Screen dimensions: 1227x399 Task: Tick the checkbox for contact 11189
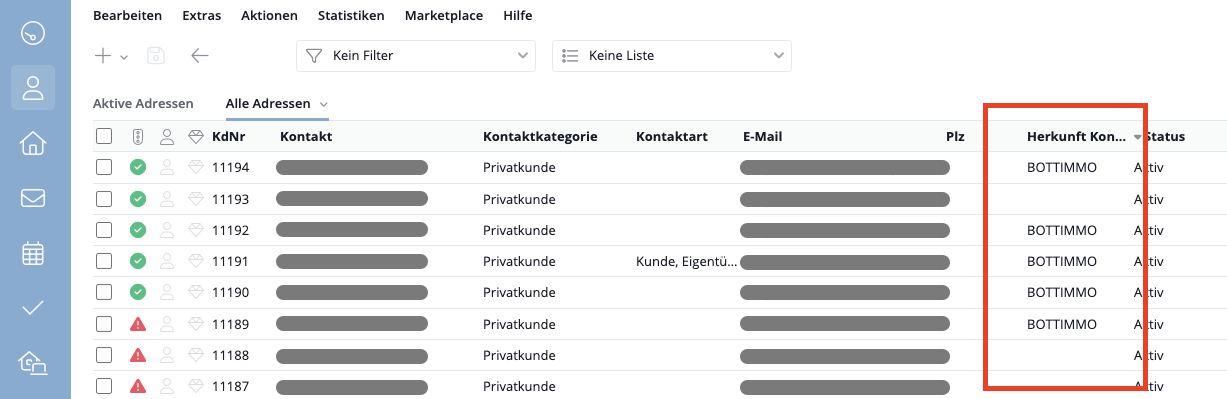pyautogui.click(x=104, y=324)
